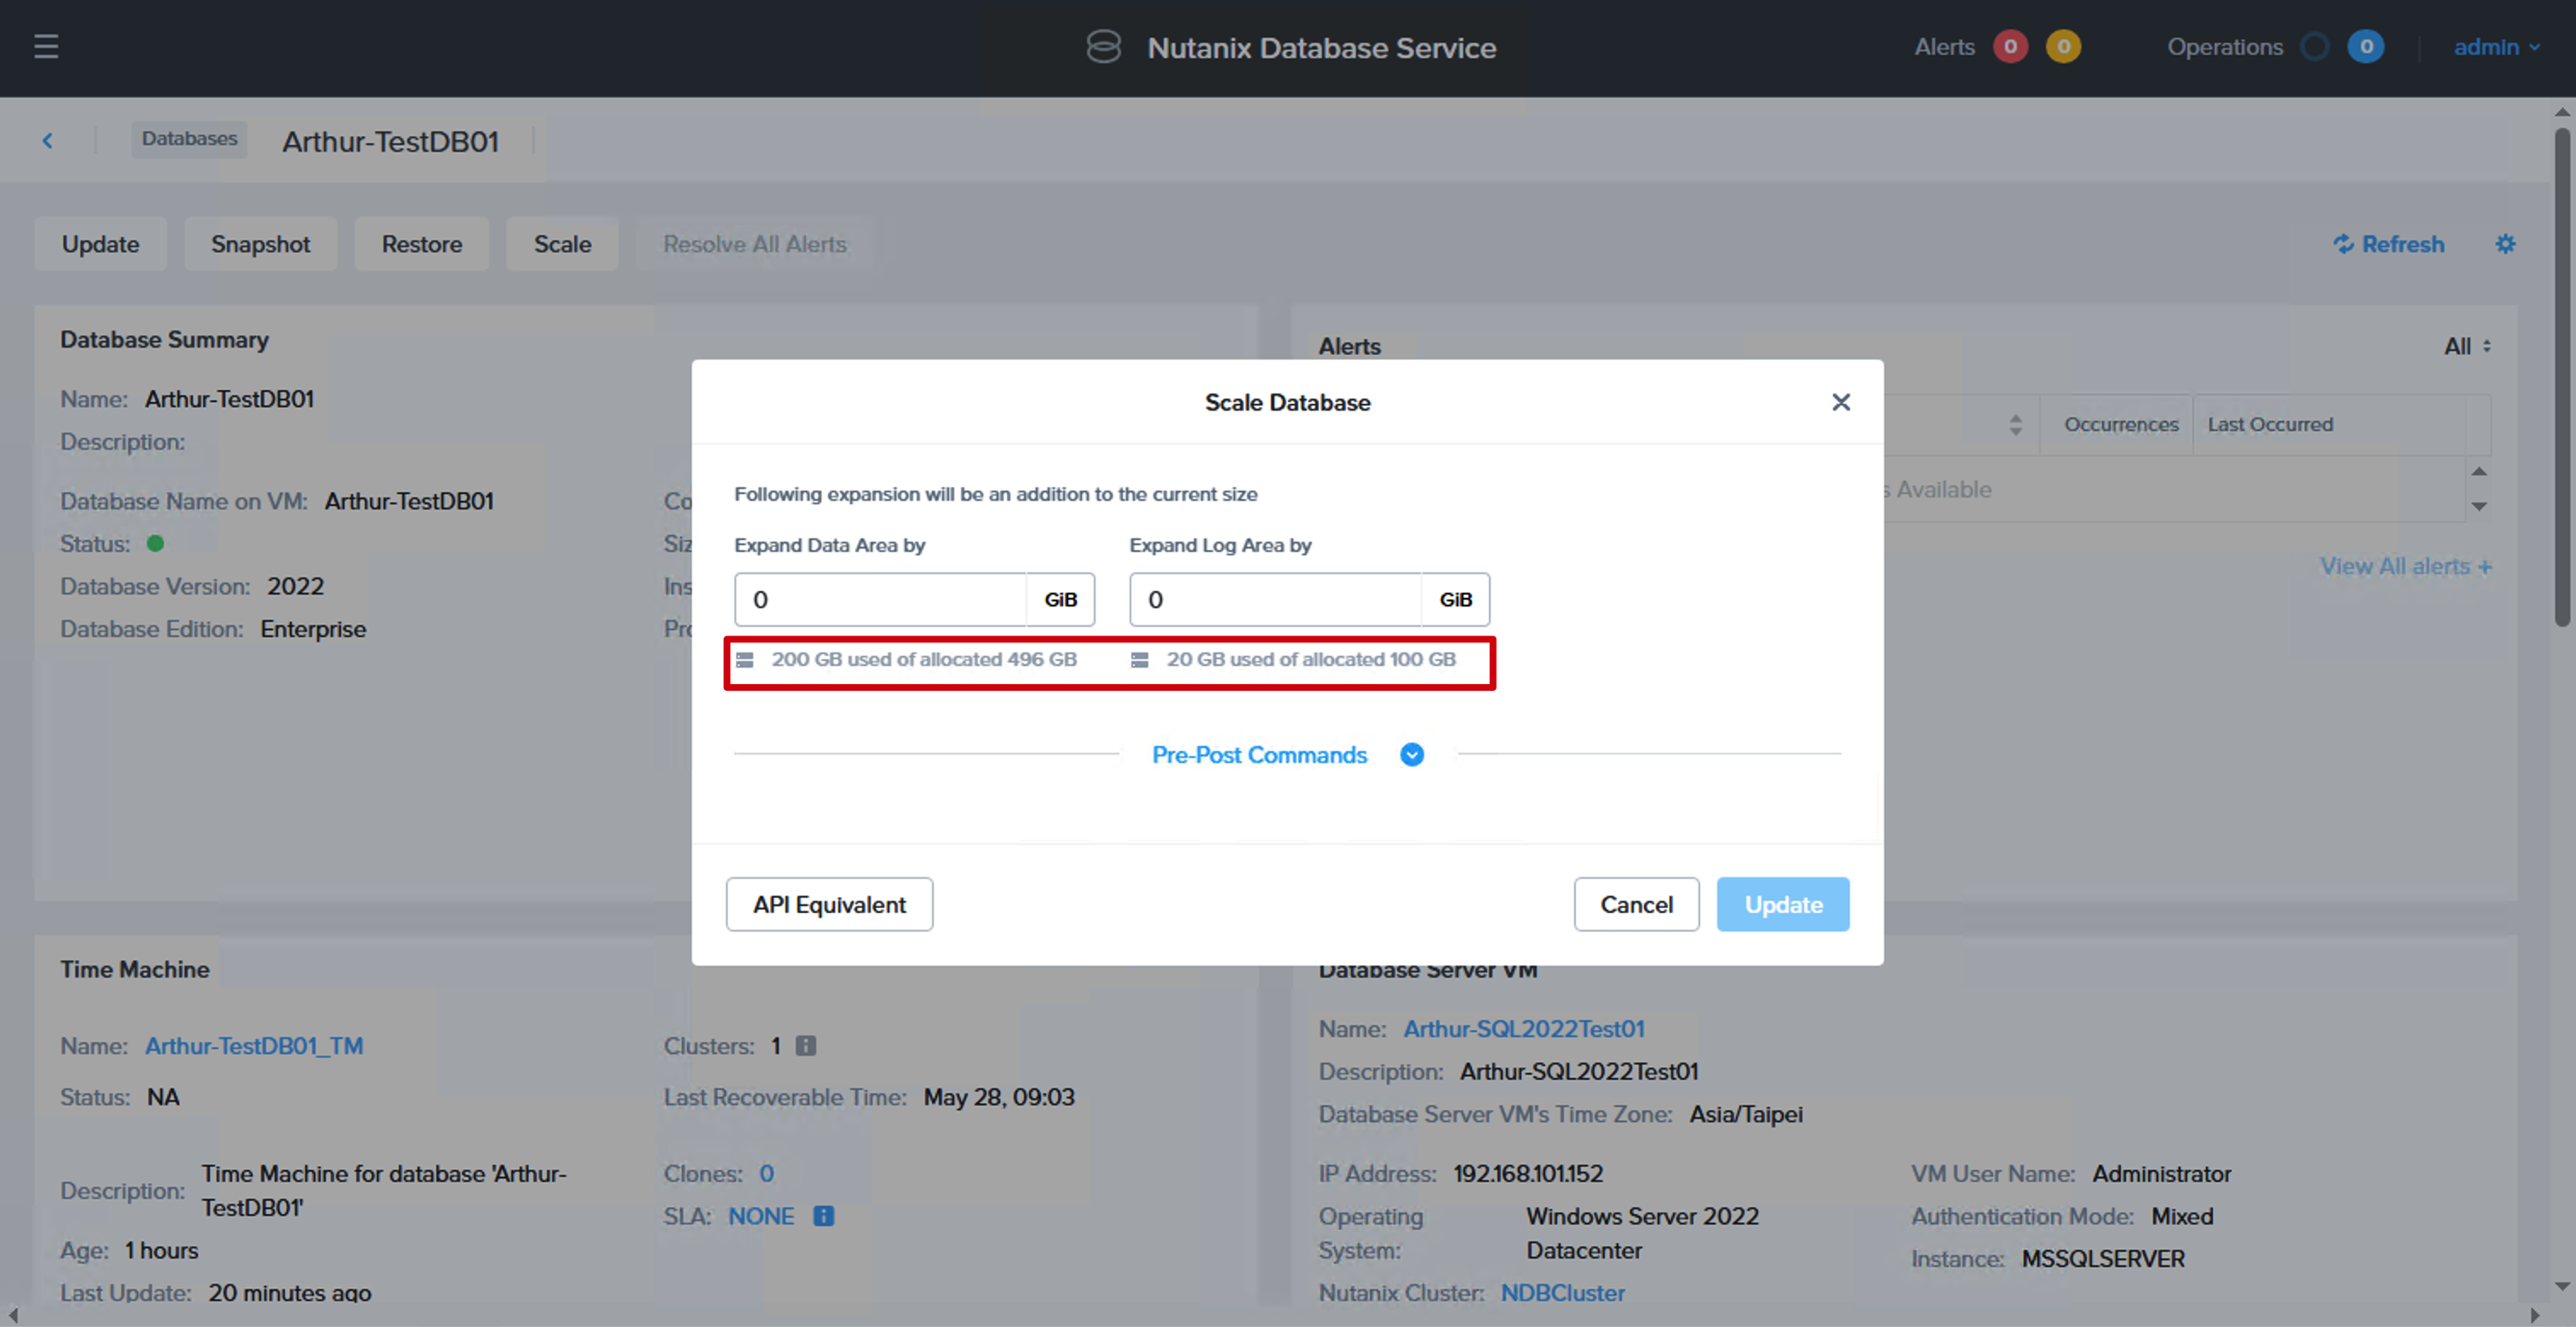This screenshot has height=1327, width=2576.
Task: Cancel the Scale Database dialog
Action: click(x=1636, y=905)
